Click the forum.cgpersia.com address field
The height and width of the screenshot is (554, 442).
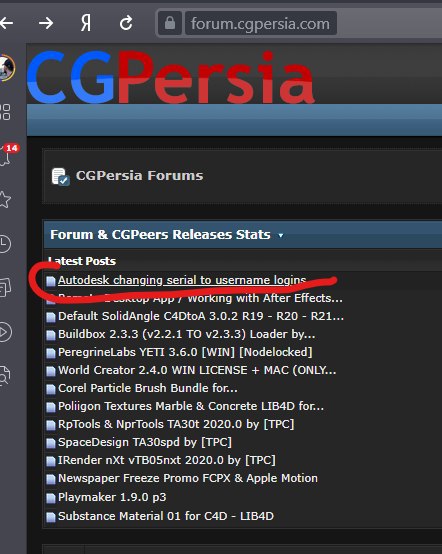(x=260, y=23)
